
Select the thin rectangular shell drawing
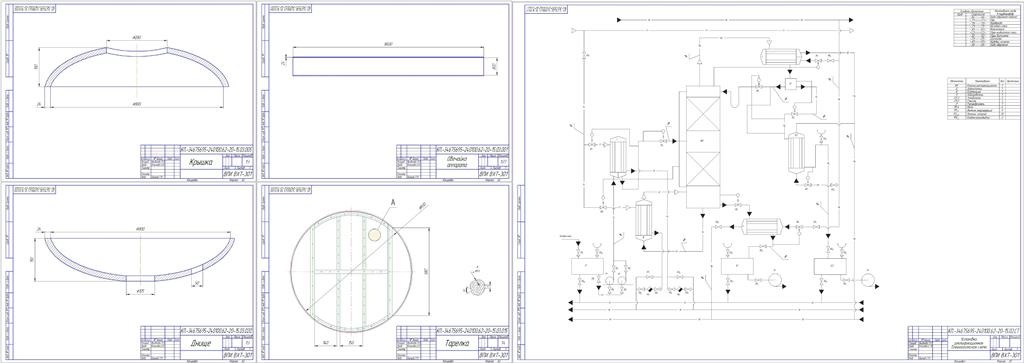[389, 66]
